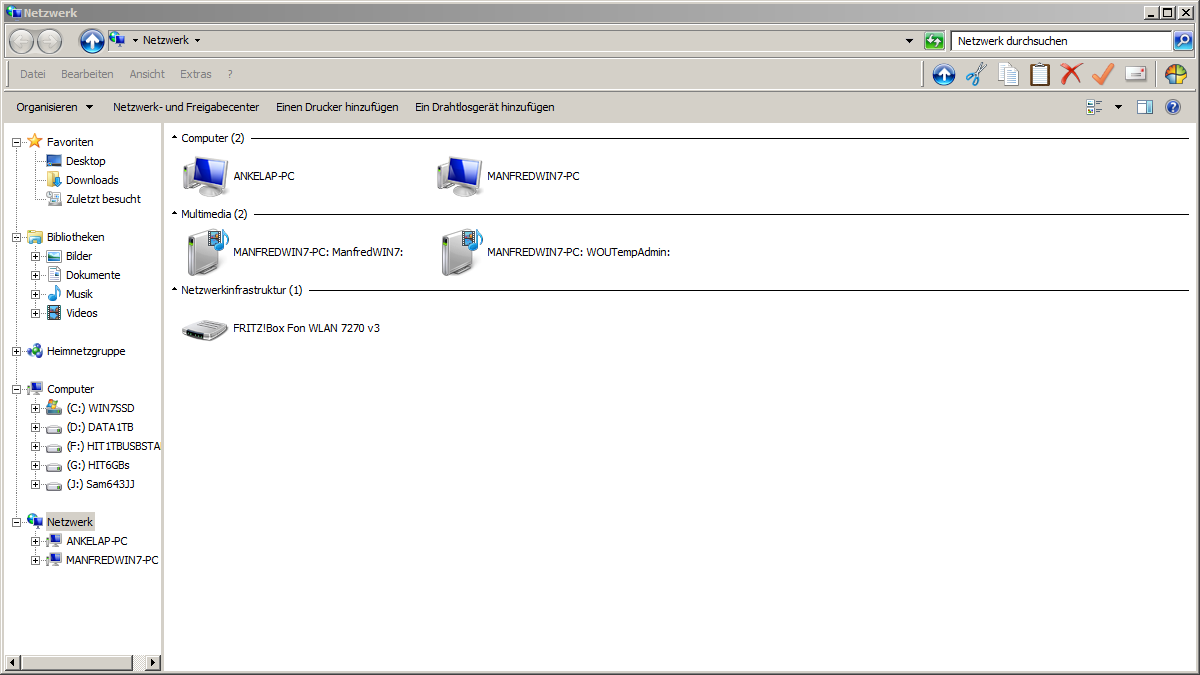The image size is (1200, 675).
Task: Expand the (C:) WIN7SSD drive node
Action: 36,408
